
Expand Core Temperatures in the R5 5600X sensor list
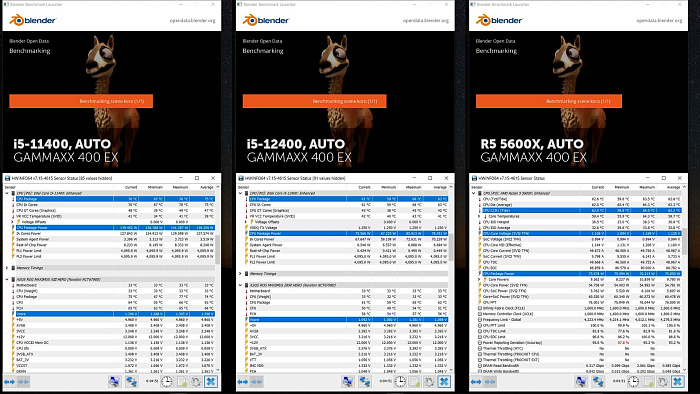pos(479,216)
